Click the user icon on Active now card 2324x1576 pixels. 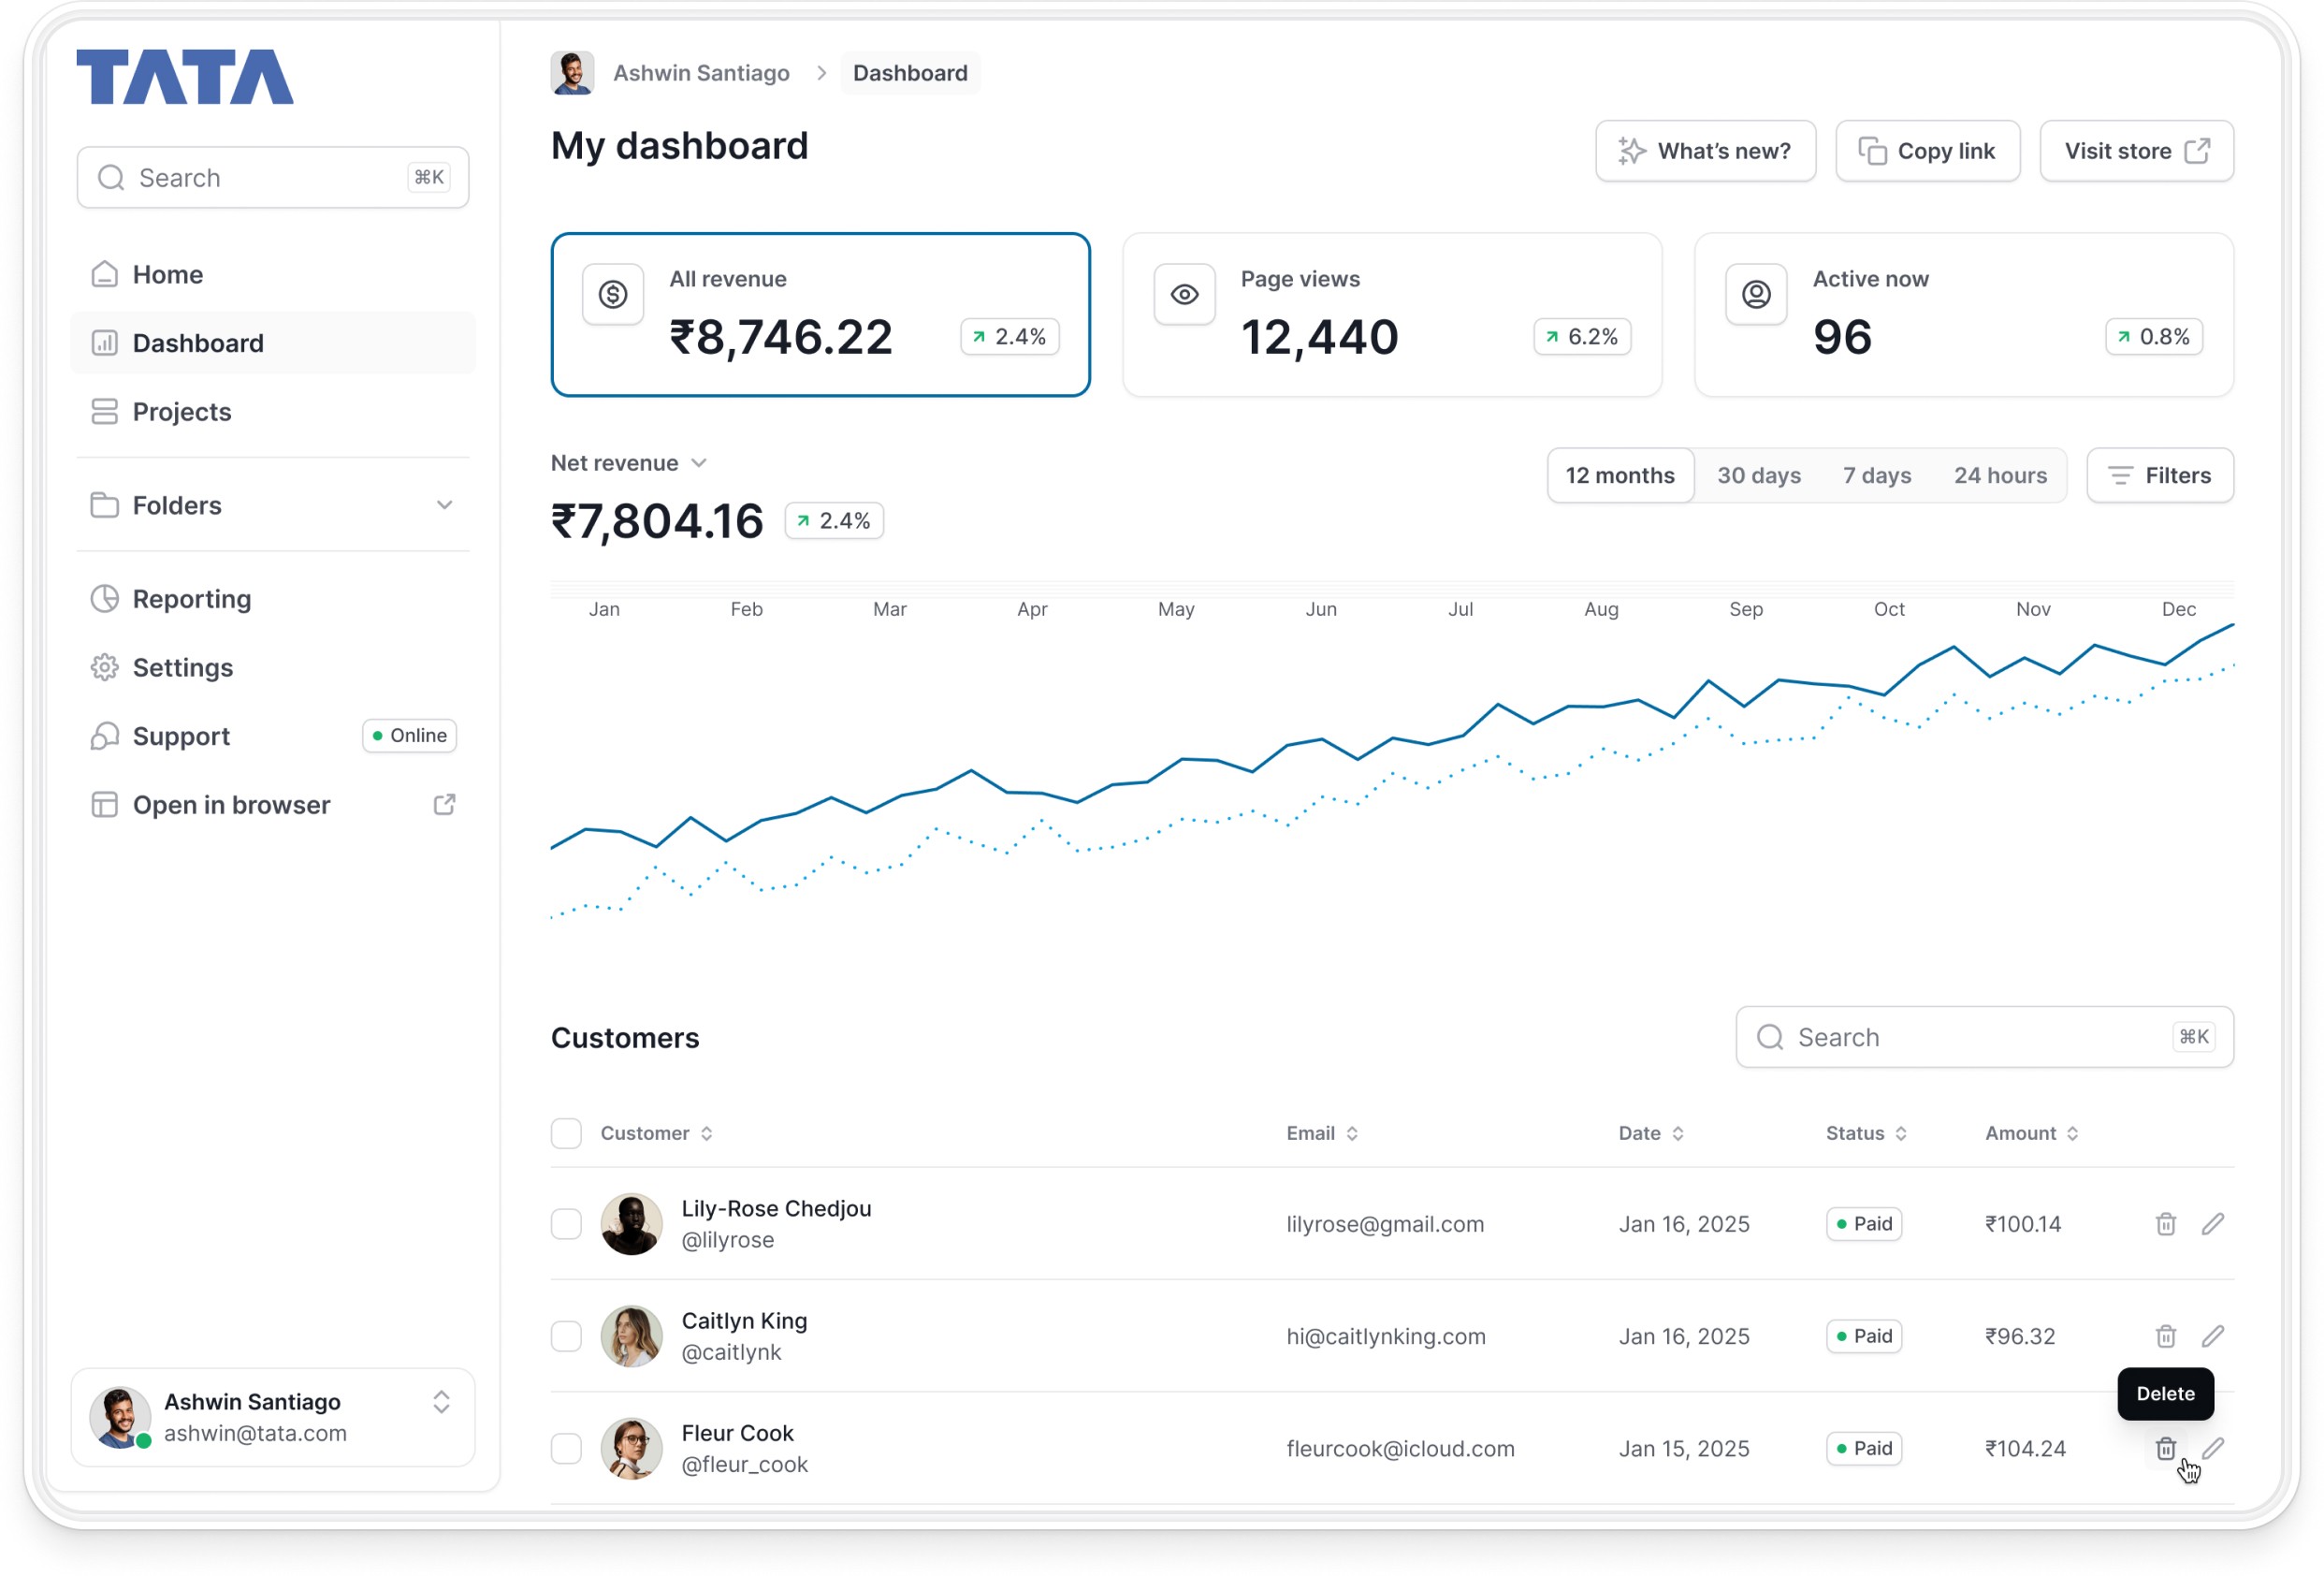point(1756,294)
